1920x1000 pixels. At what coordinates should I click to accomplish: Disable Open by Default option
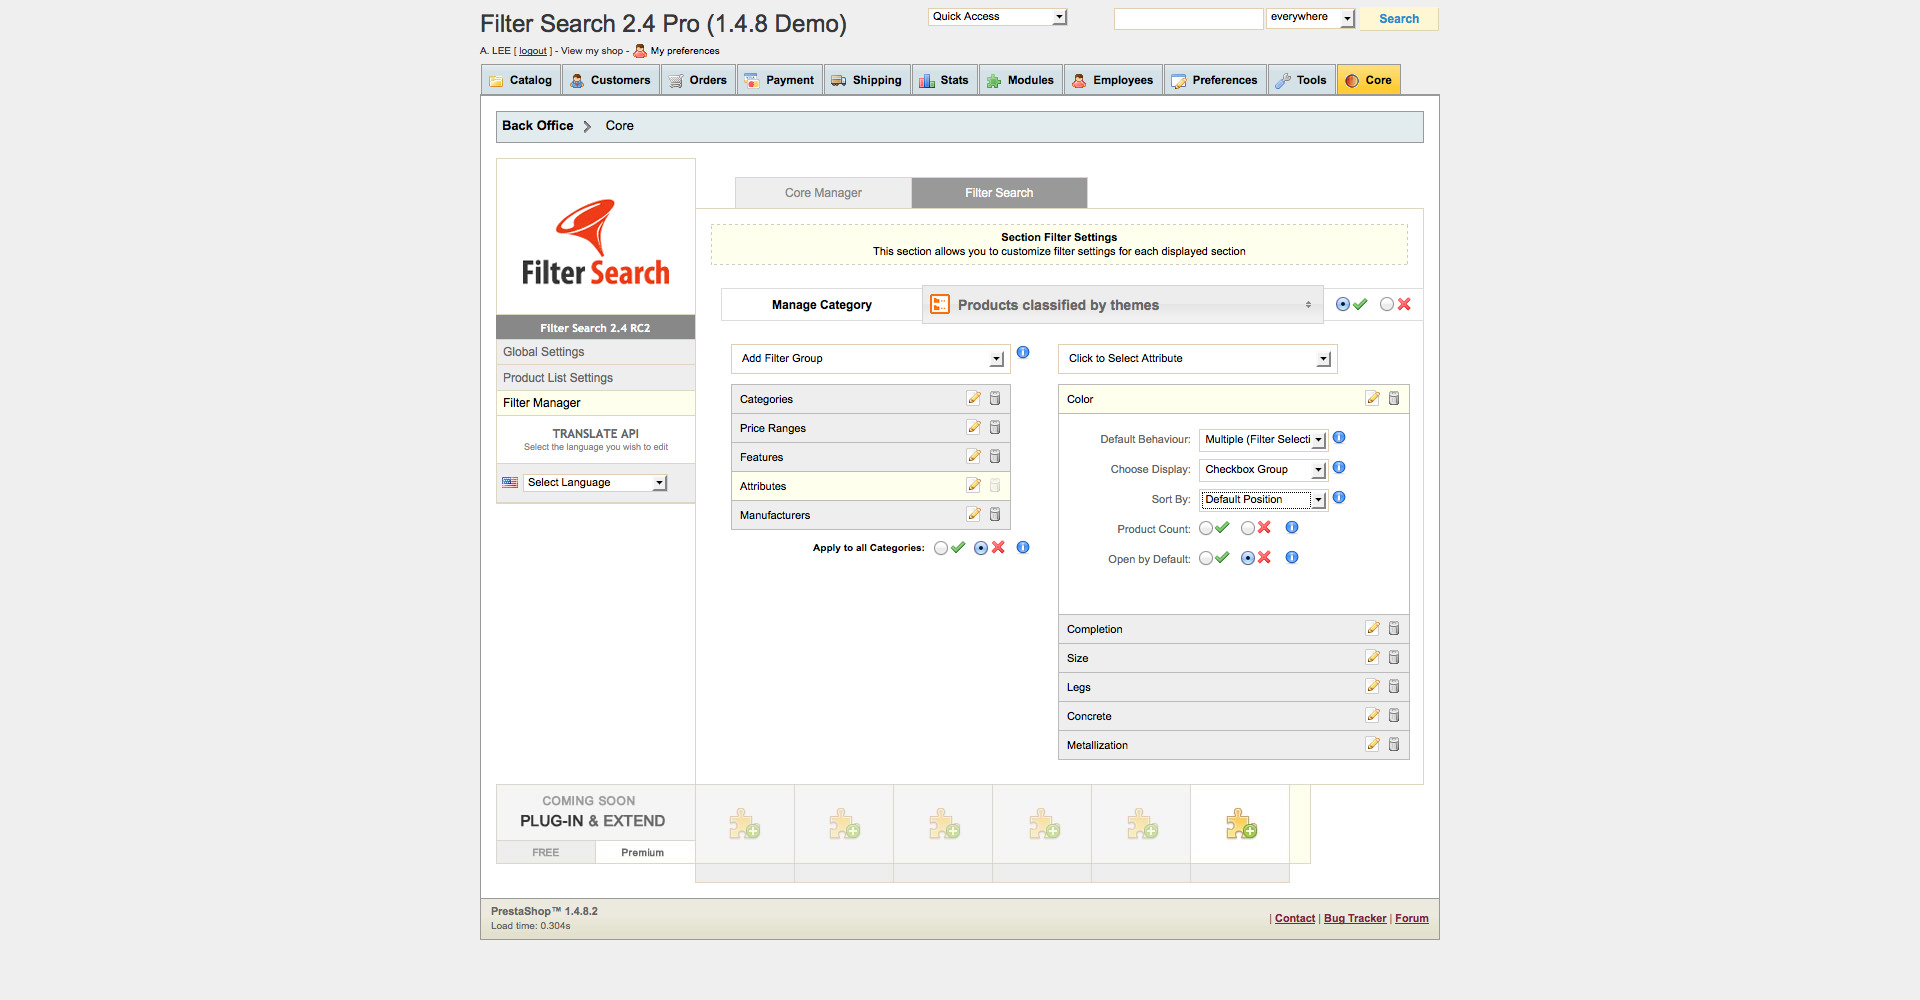click(1248, 558)
